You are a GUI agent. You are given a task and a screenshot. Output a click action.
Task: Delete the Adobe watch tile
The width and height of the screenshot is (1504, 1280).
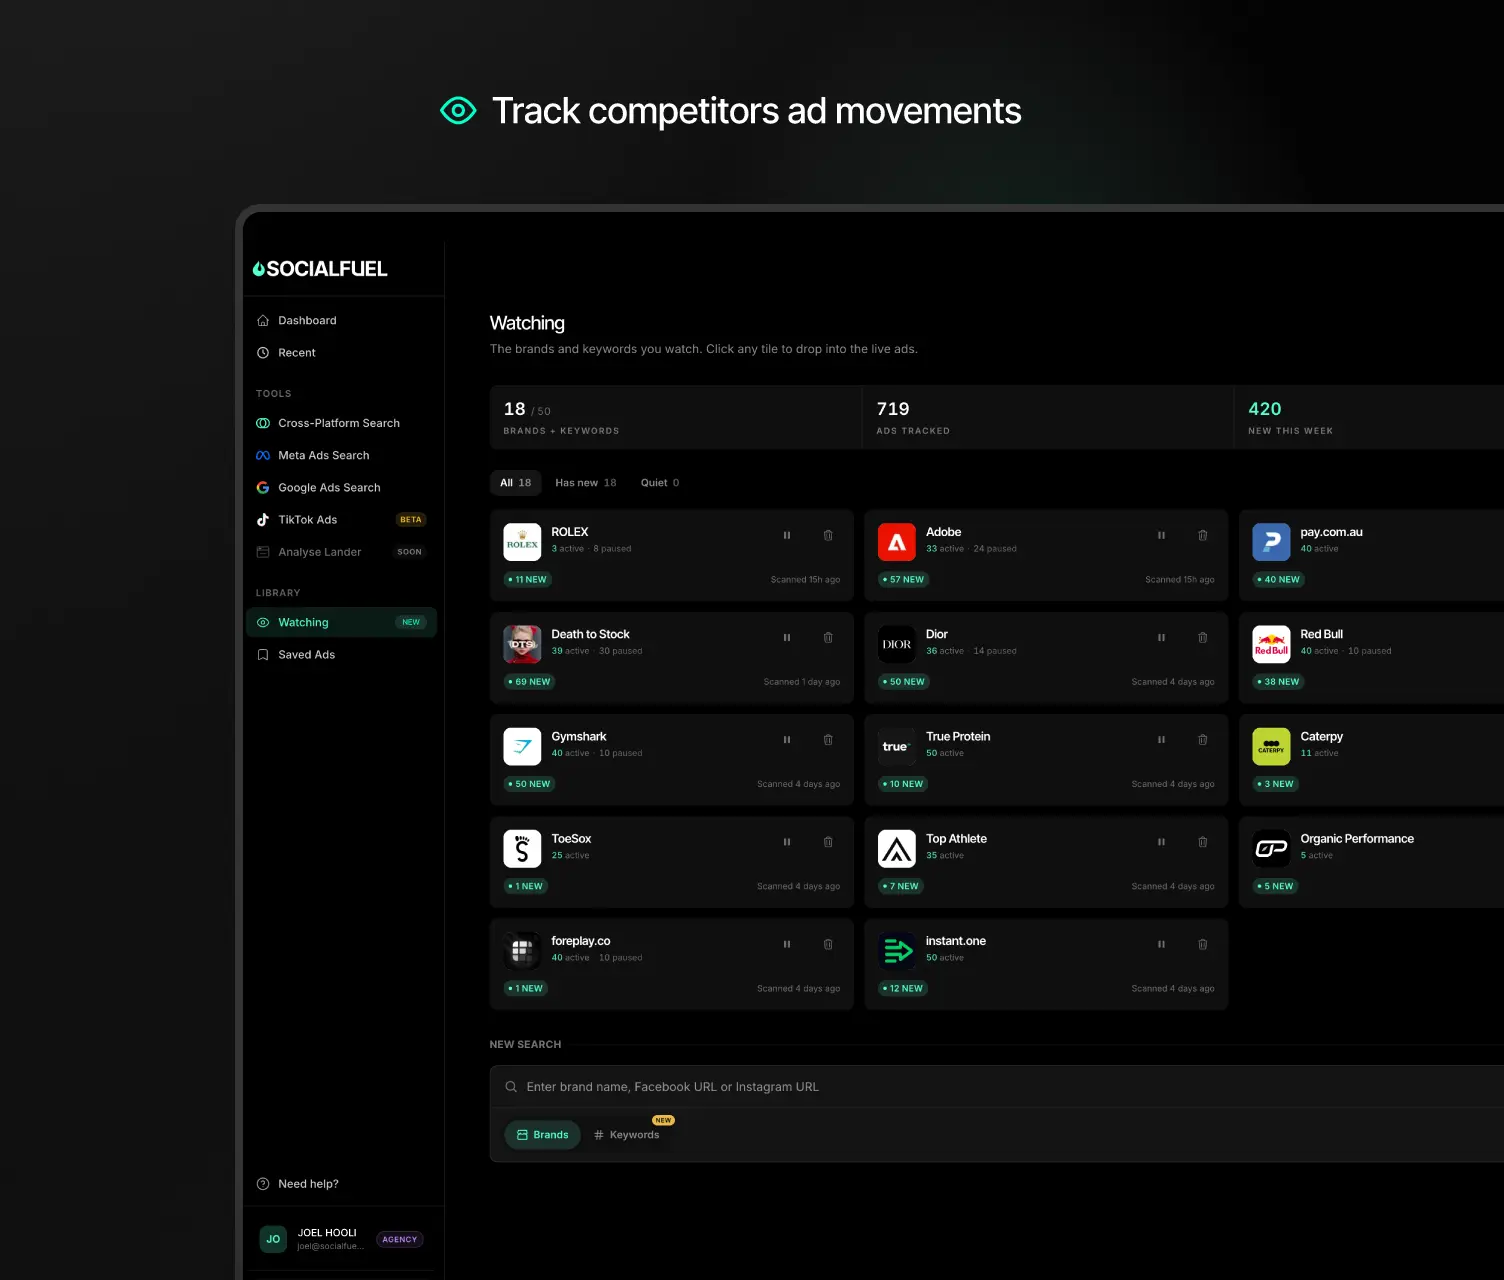click(1203, 535)
